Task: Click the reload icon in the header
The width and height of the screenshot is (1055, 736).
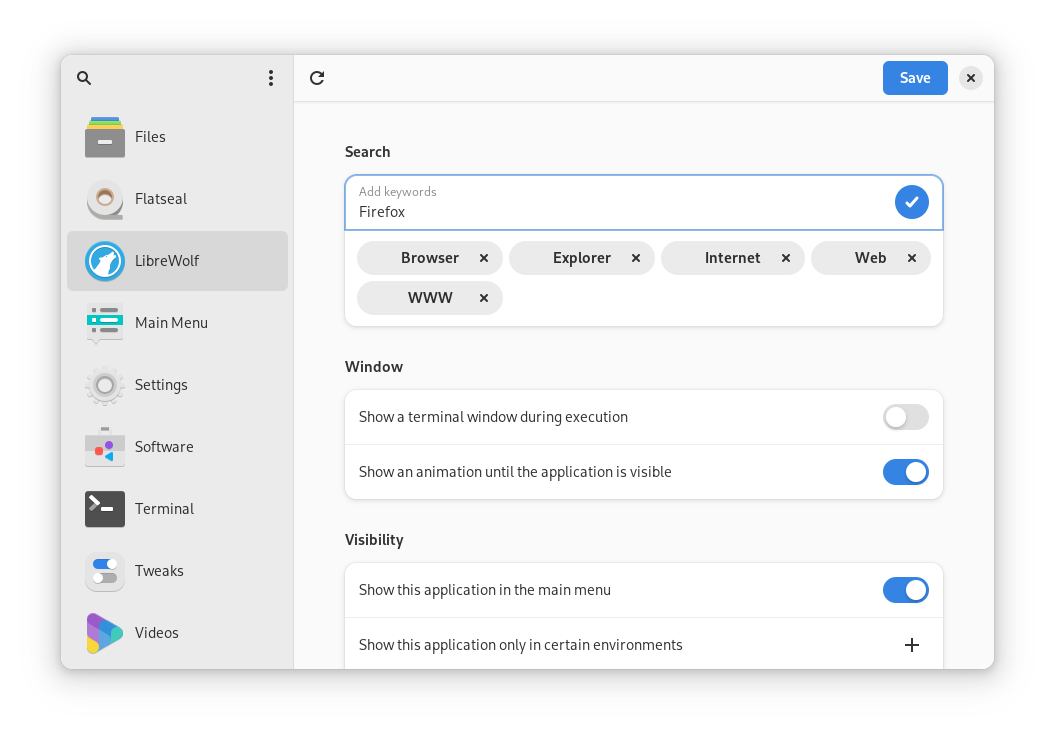Action: tap(317, 78)
